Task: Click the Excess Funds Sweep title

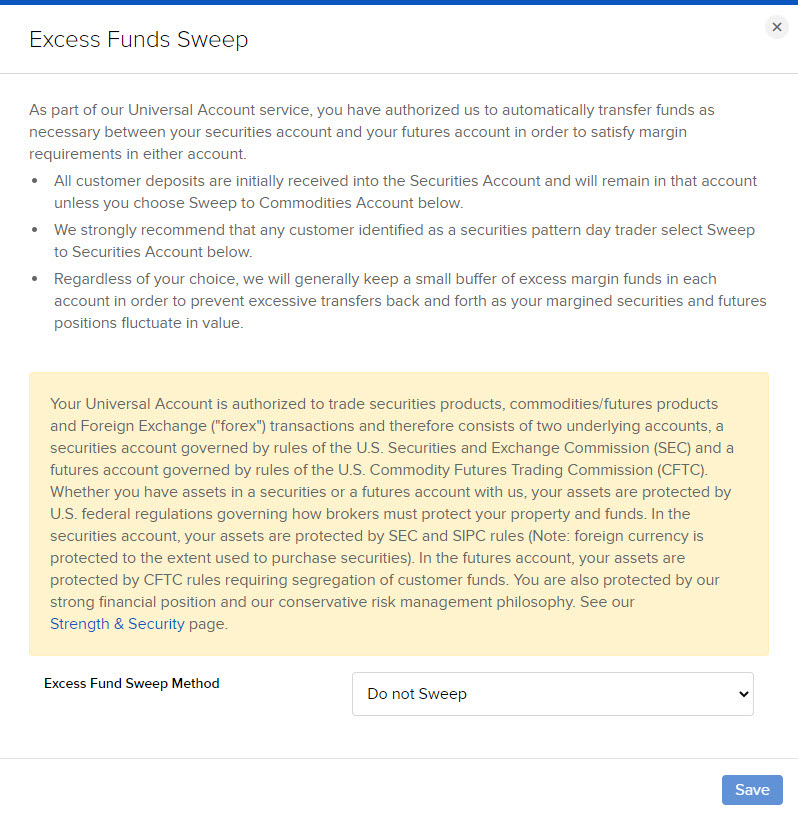Action: pyautogui.click(x=138, y=39)
